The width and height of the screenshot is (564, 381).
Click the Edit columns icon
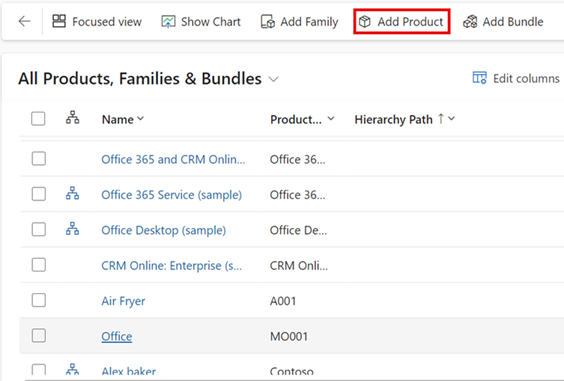tap(479, 78)
